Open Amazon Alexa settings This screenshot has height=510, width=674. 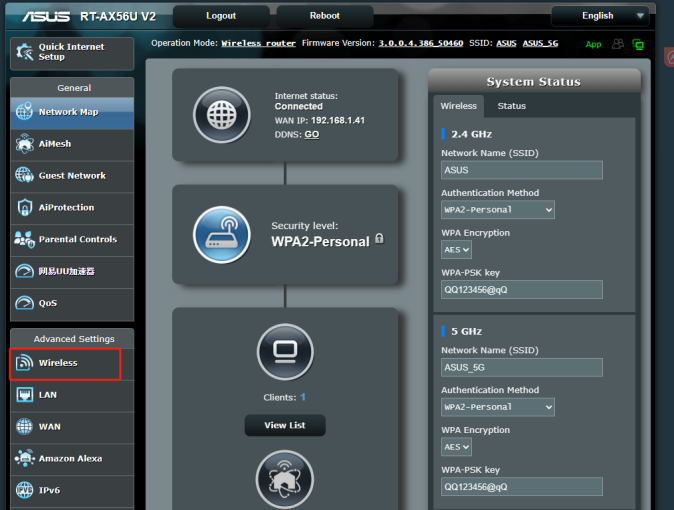72,459
